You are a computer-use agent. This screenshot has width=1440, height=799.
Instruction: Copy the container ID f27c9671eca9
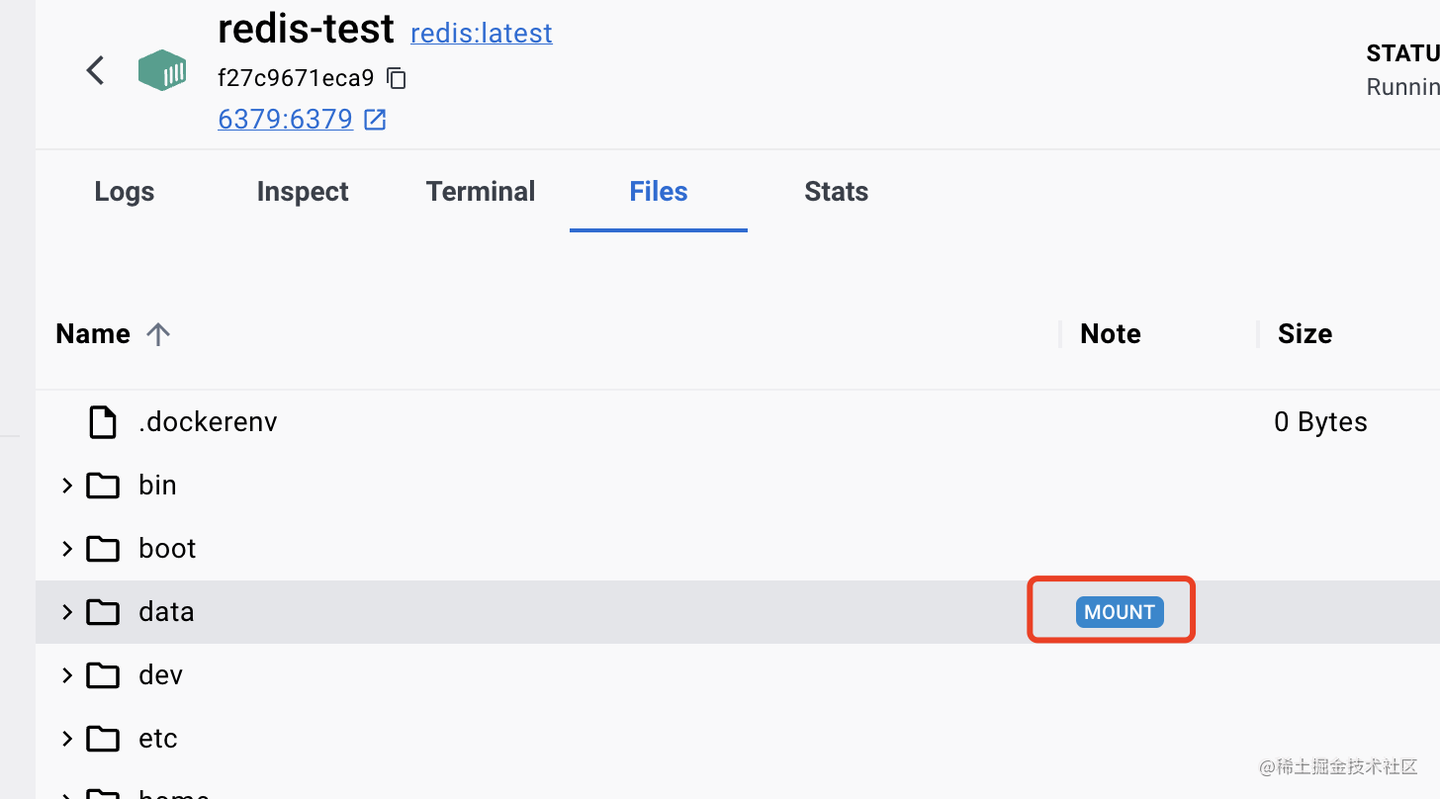coord(395,77)
